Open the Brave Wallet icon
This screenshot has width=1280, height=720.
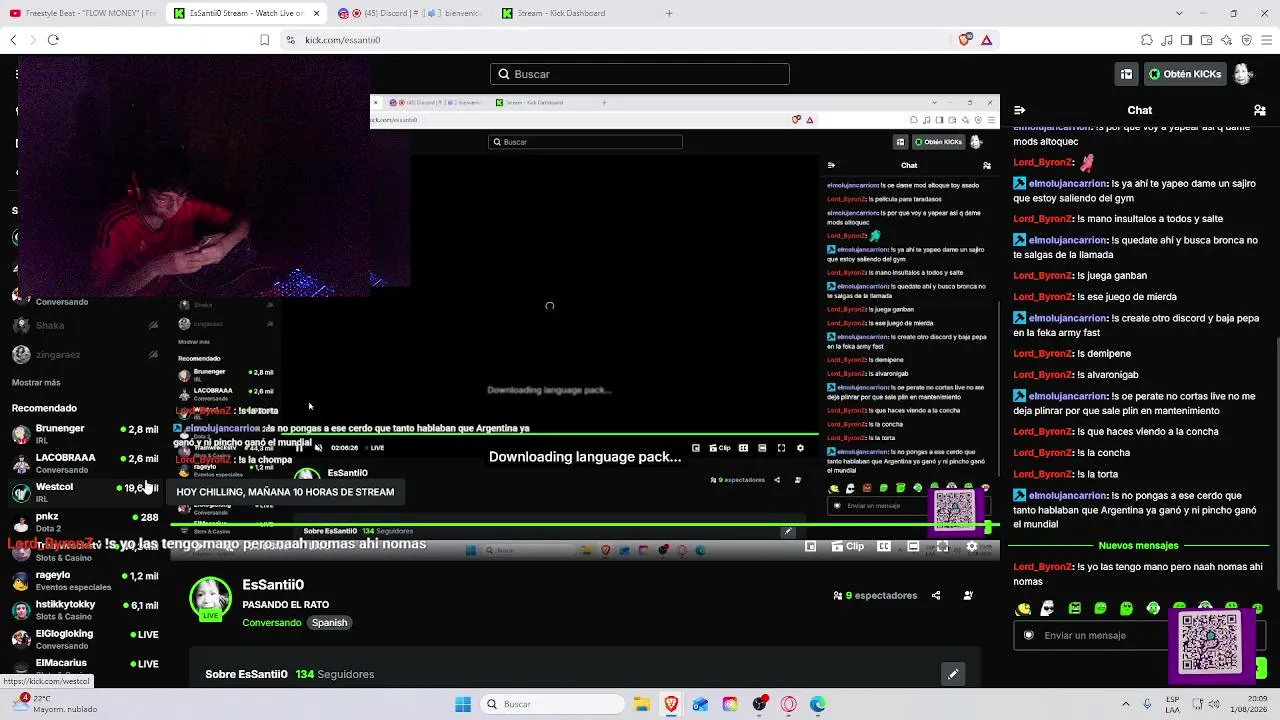pyautogui.click(x=1207, y=40)
